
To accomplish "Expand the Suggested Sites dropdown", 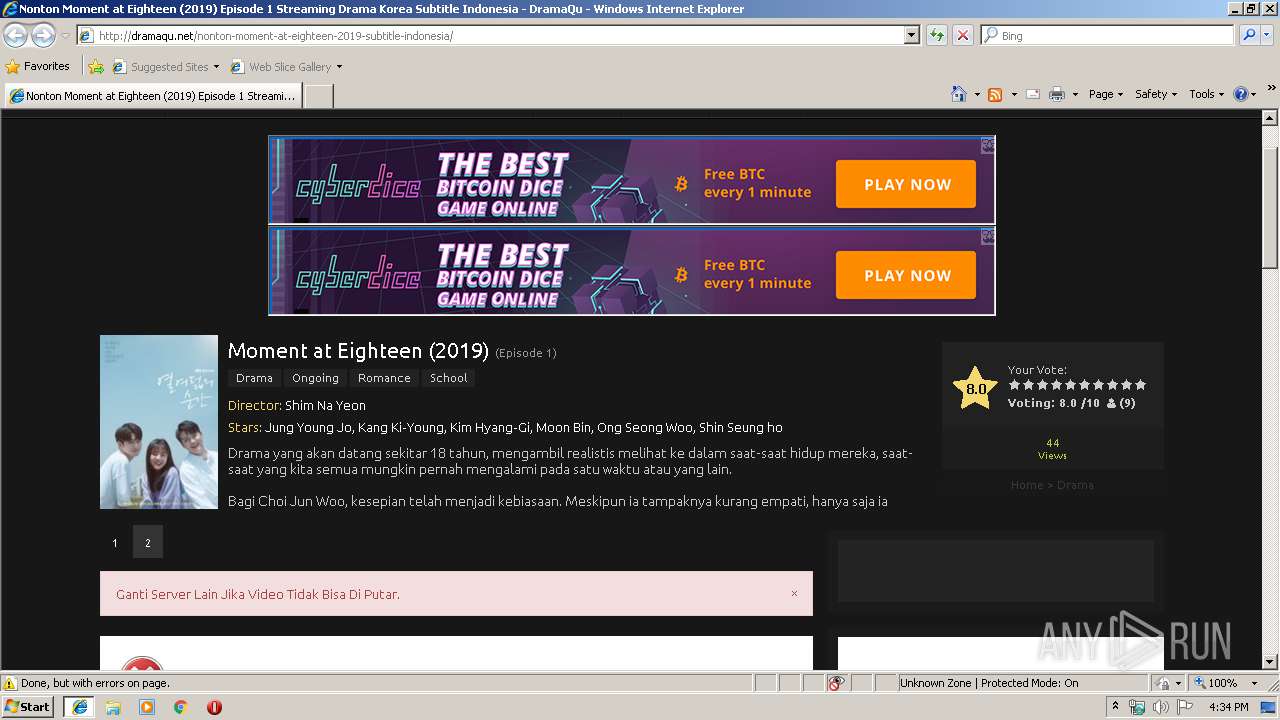I will tap(216, 67).
